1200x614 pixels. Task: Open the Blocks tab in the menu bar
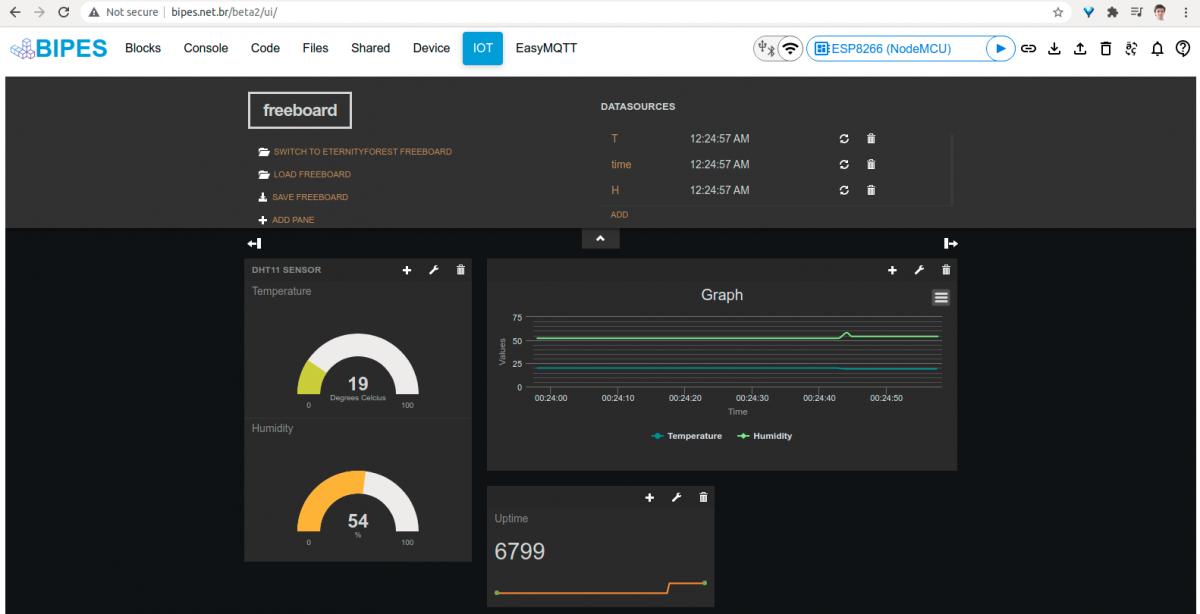click(142, 47)
